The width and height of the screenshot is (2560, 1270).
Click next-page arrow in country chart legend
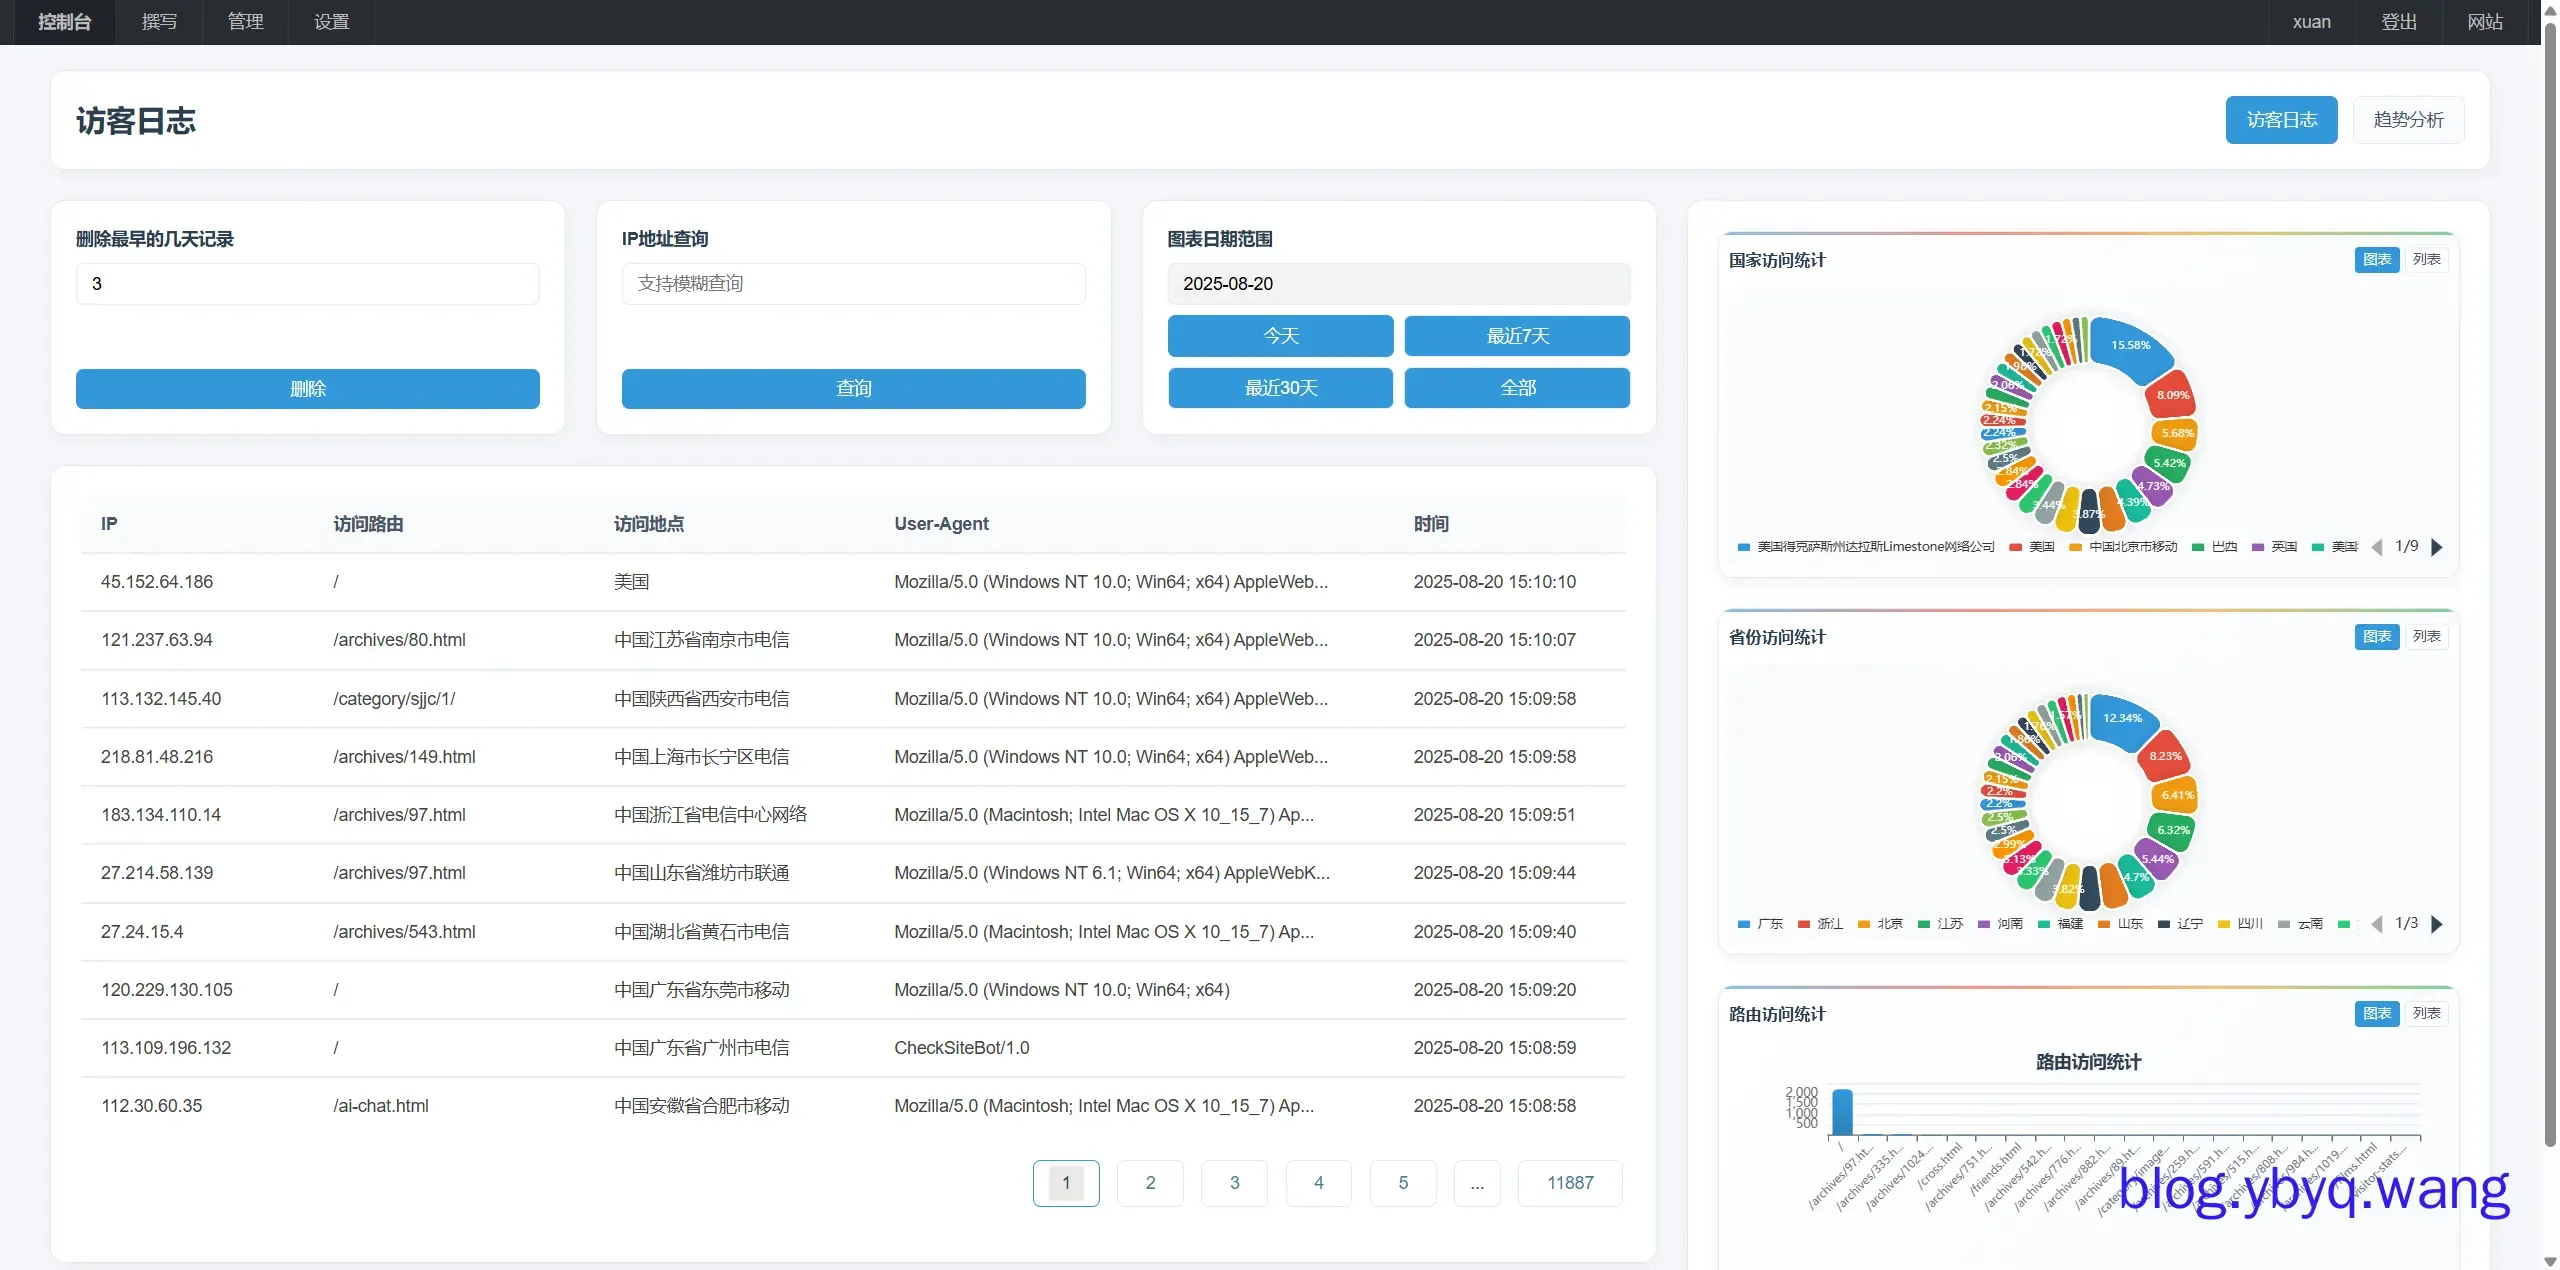click(2437, 547)
